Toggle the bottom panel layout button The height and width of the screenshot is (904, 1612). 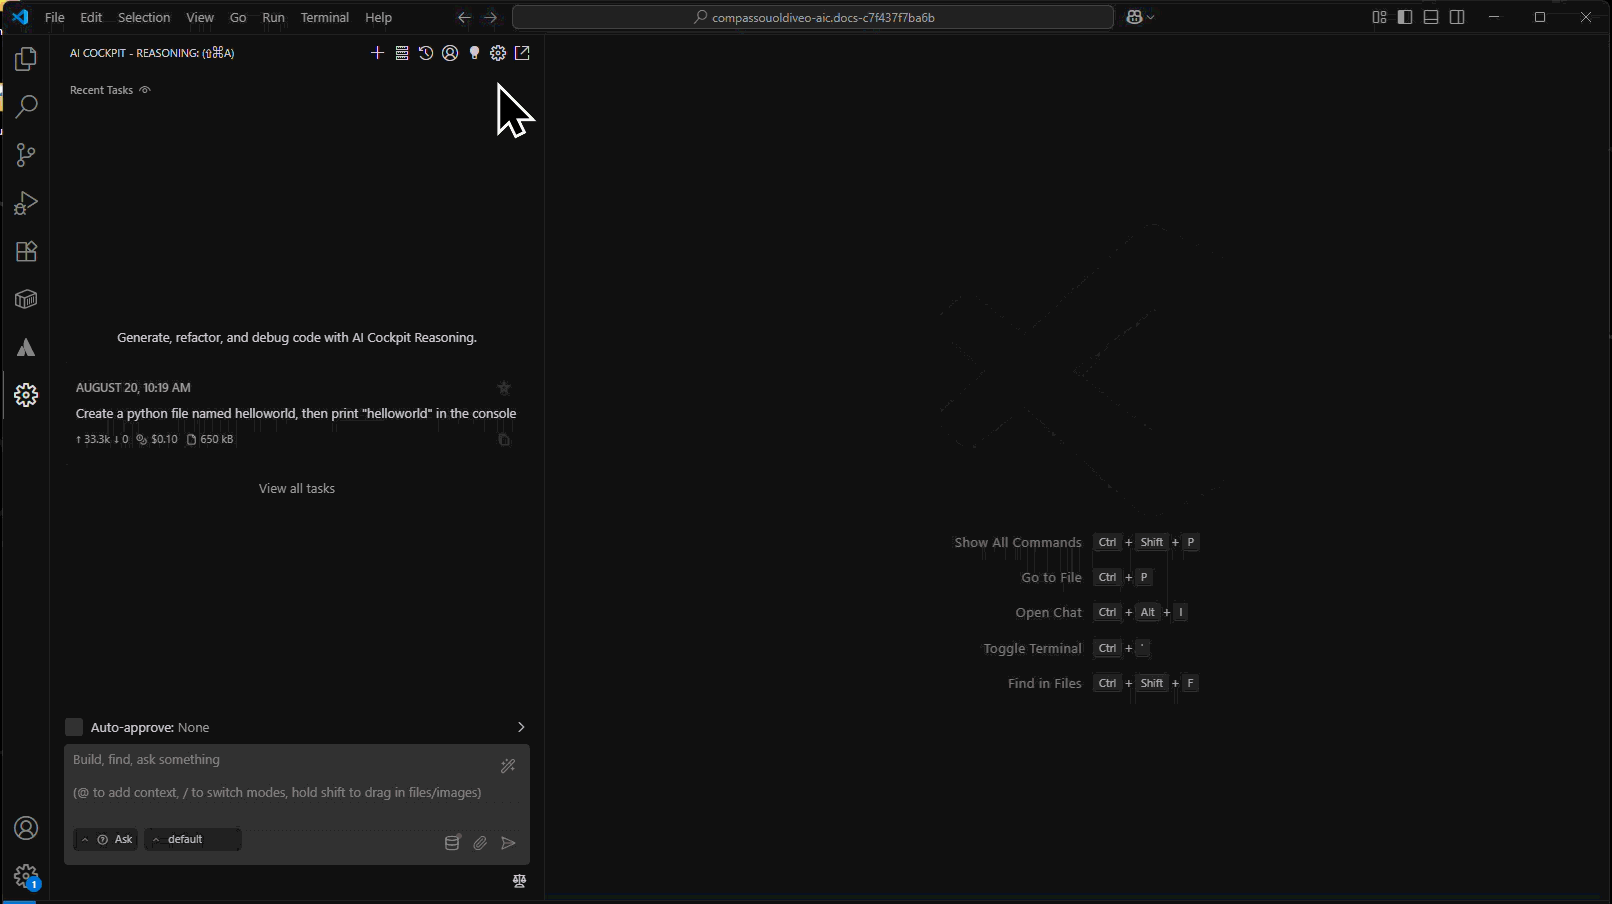click(x=1431, y=17)
